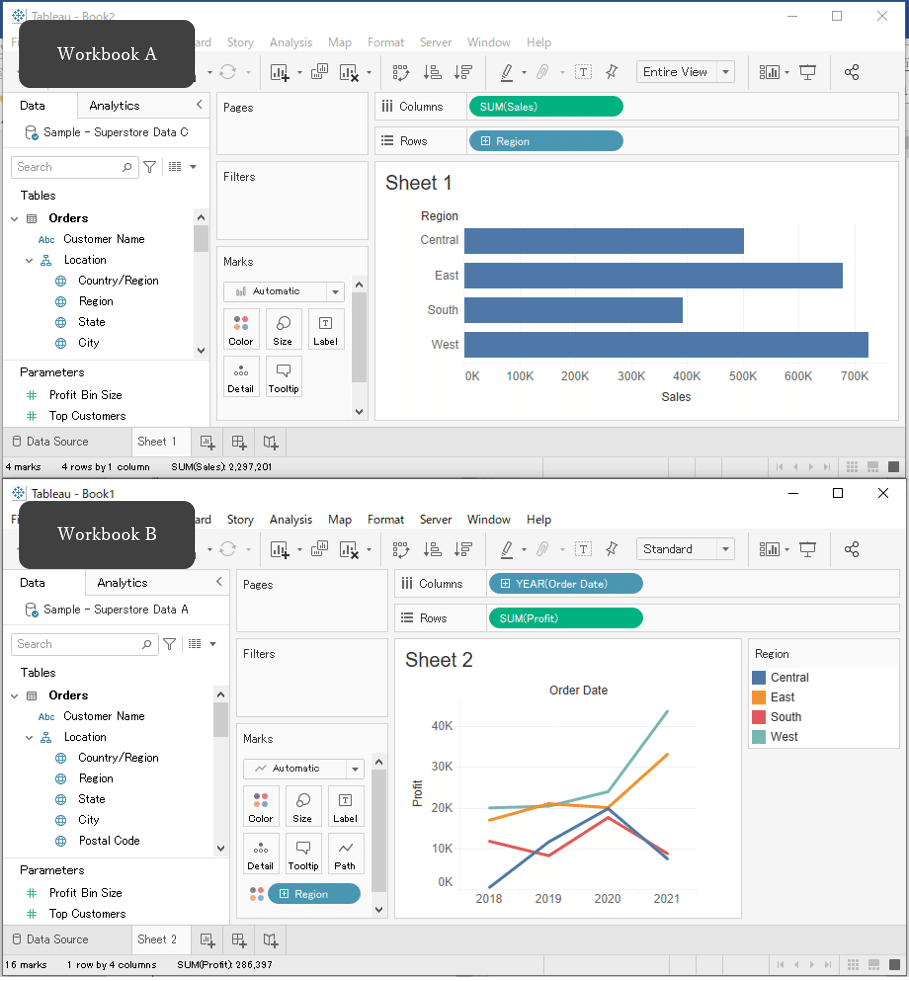Open Fit dropdown showing Standard

tap(685, 549)
